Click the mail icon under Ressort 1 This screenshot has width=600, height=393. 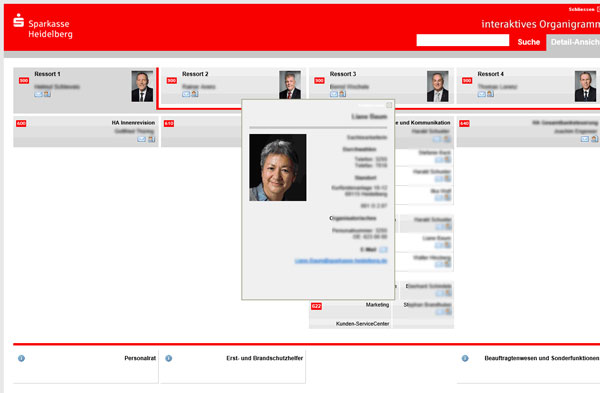(x=38, y=94)
